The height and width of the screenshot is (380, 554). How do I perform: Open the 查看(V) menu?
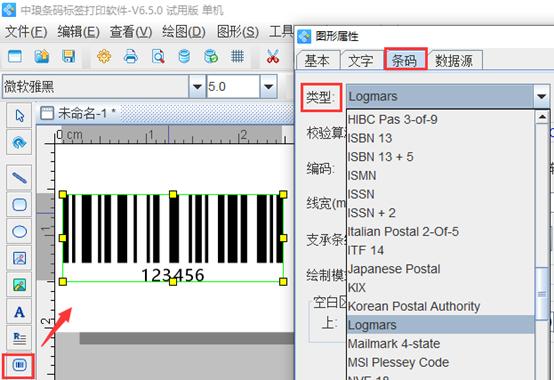tap(131, 32)
